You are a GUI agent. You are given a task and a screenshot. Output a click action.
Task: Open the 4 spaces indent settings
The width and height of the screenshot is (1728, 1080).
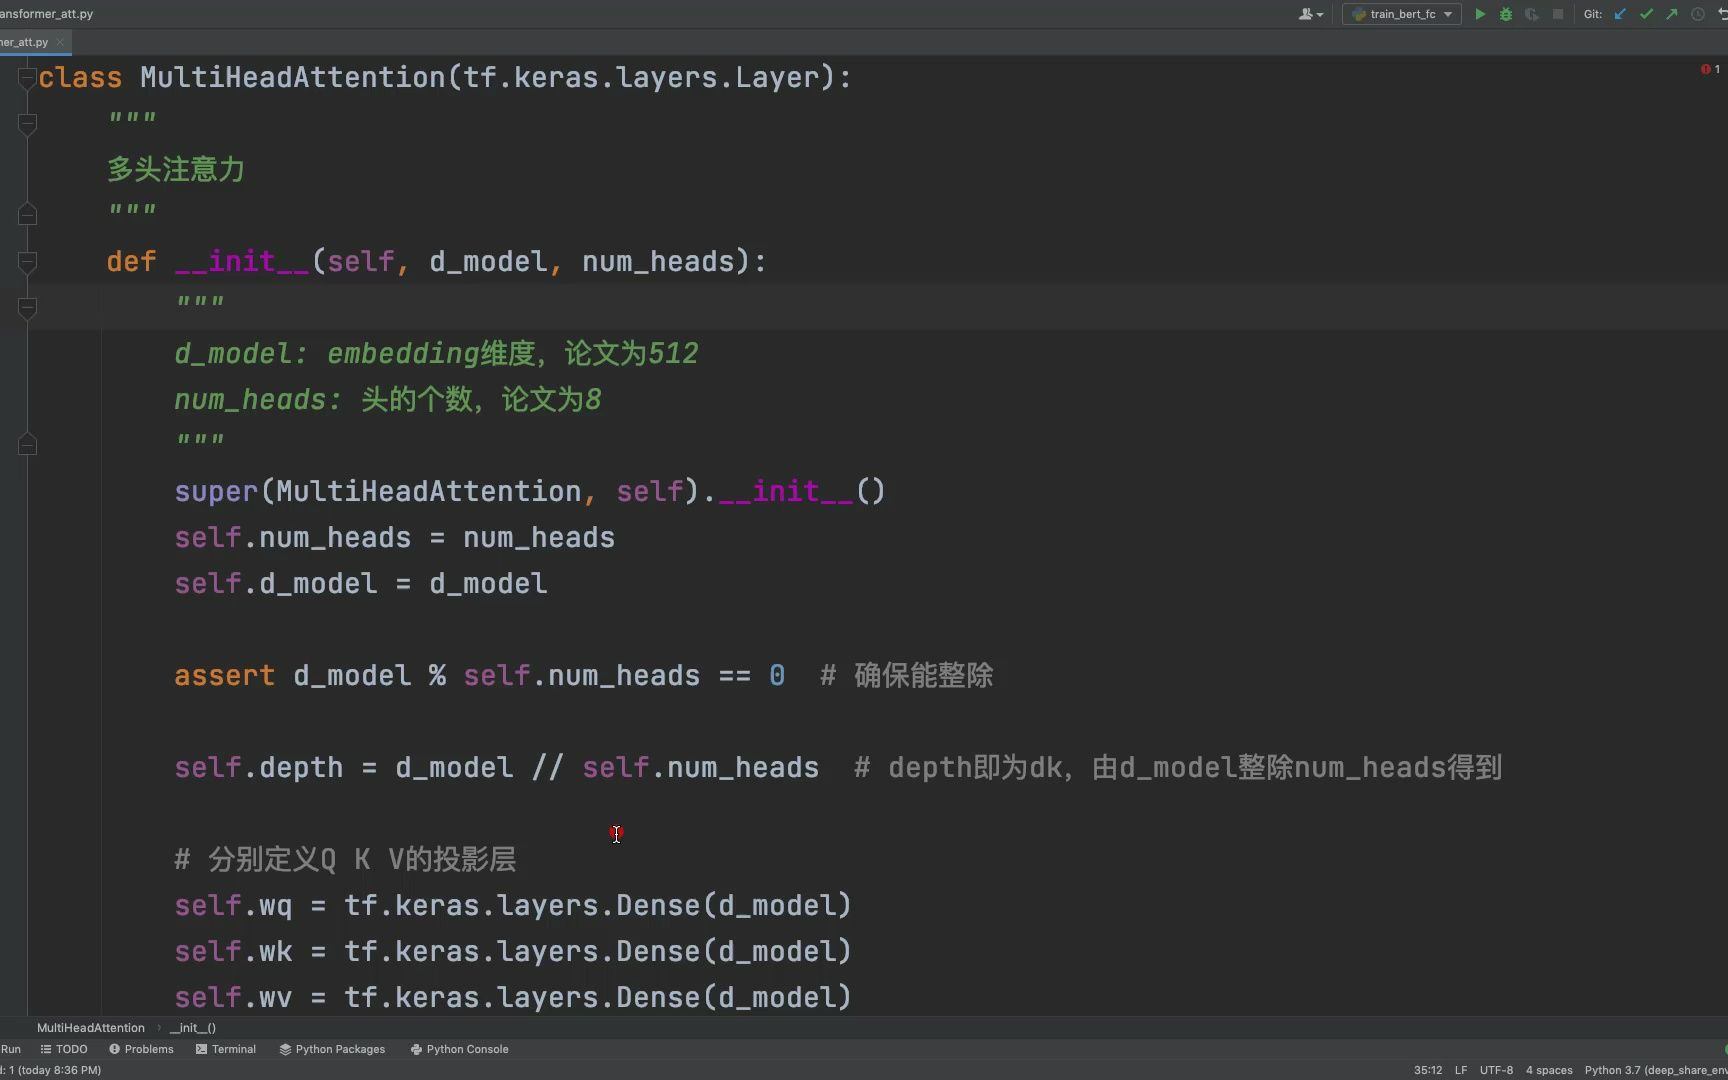1549,1070
